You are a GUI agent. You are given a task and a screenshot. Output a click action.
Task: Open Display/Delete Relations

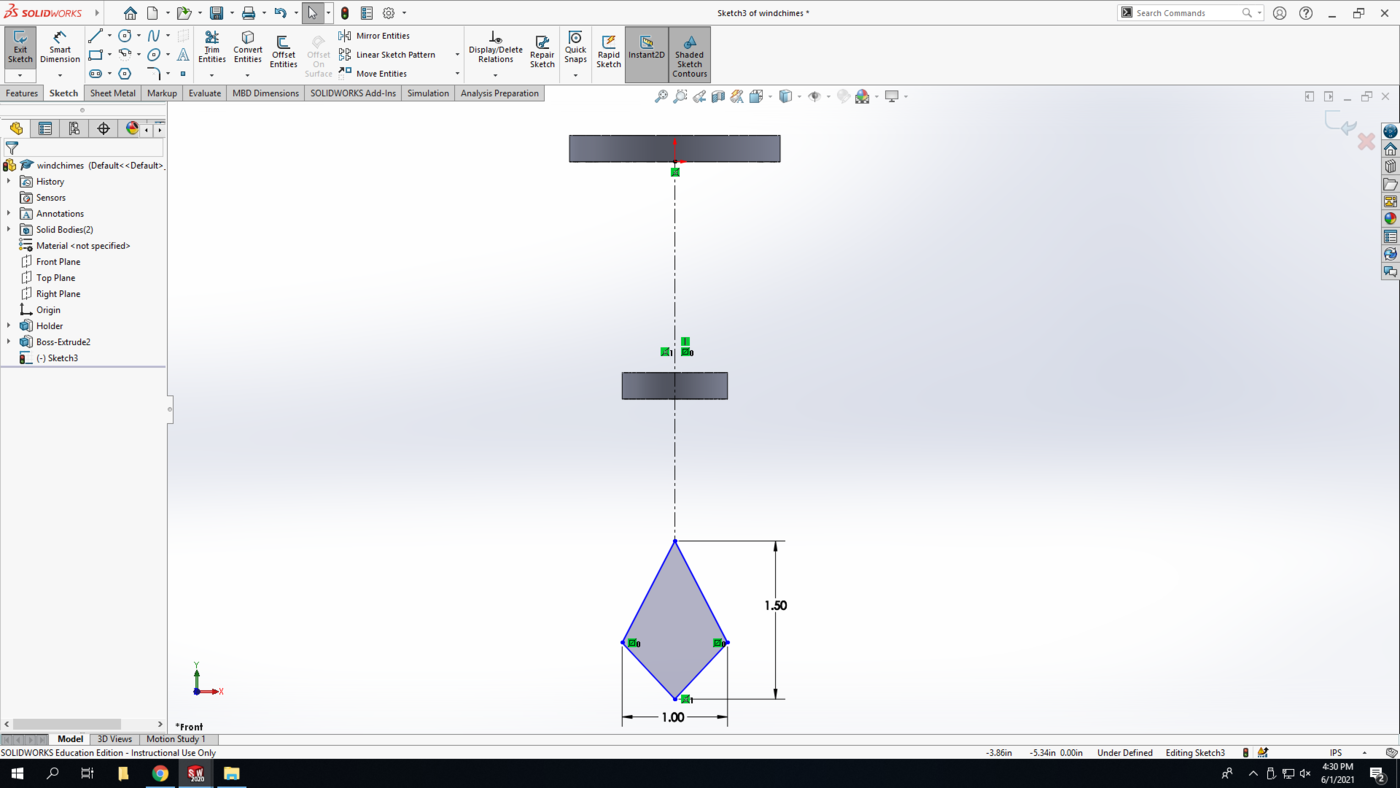[495, 48]
